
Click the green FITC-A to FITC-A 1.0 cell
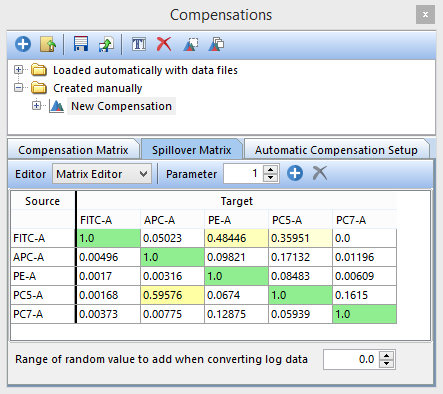click(108, 238)
